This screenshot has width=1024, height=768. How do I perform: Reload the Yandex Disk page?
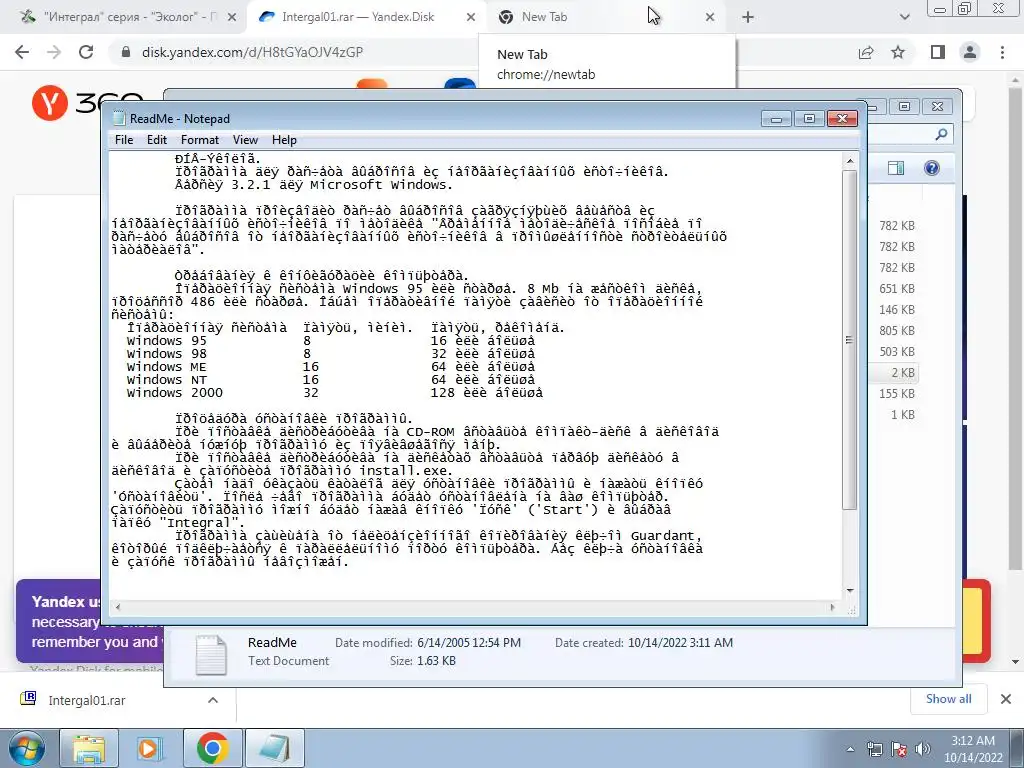86,52
